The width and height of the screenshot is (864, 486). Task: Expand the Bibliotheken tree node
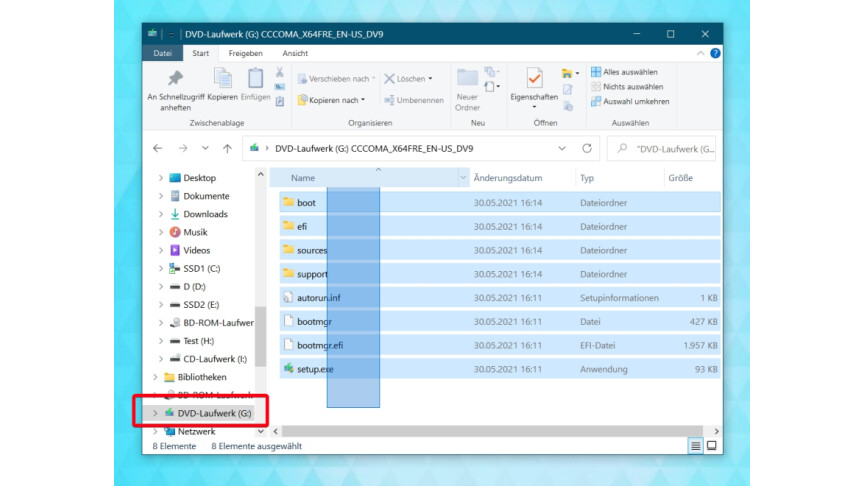tap(155, 377)
